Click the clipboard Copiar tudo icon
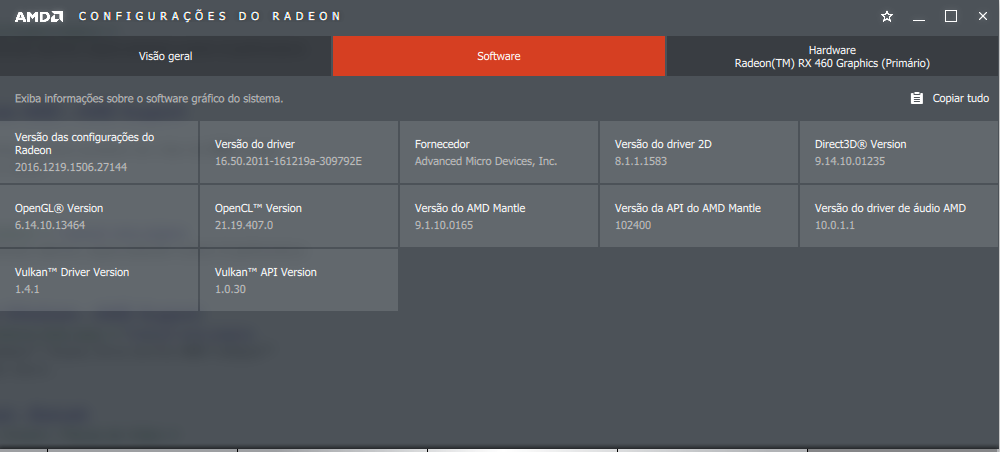The height and width of the screenshot is (452, 1000). click(x=916, y=98)
